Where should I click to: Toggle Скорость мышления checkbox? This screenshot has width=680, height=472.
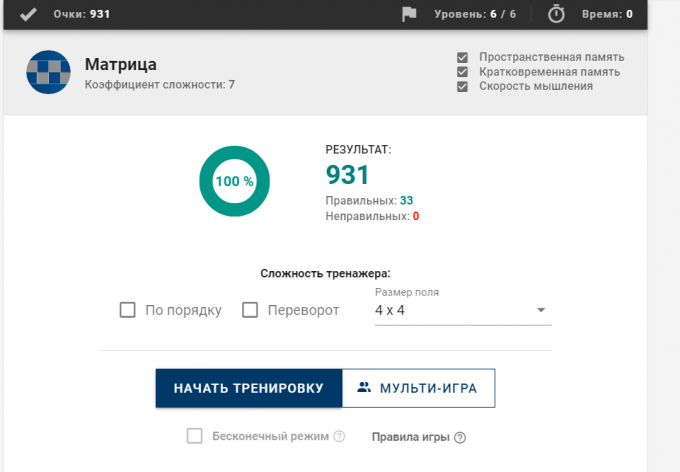click(x=461, y=86)
